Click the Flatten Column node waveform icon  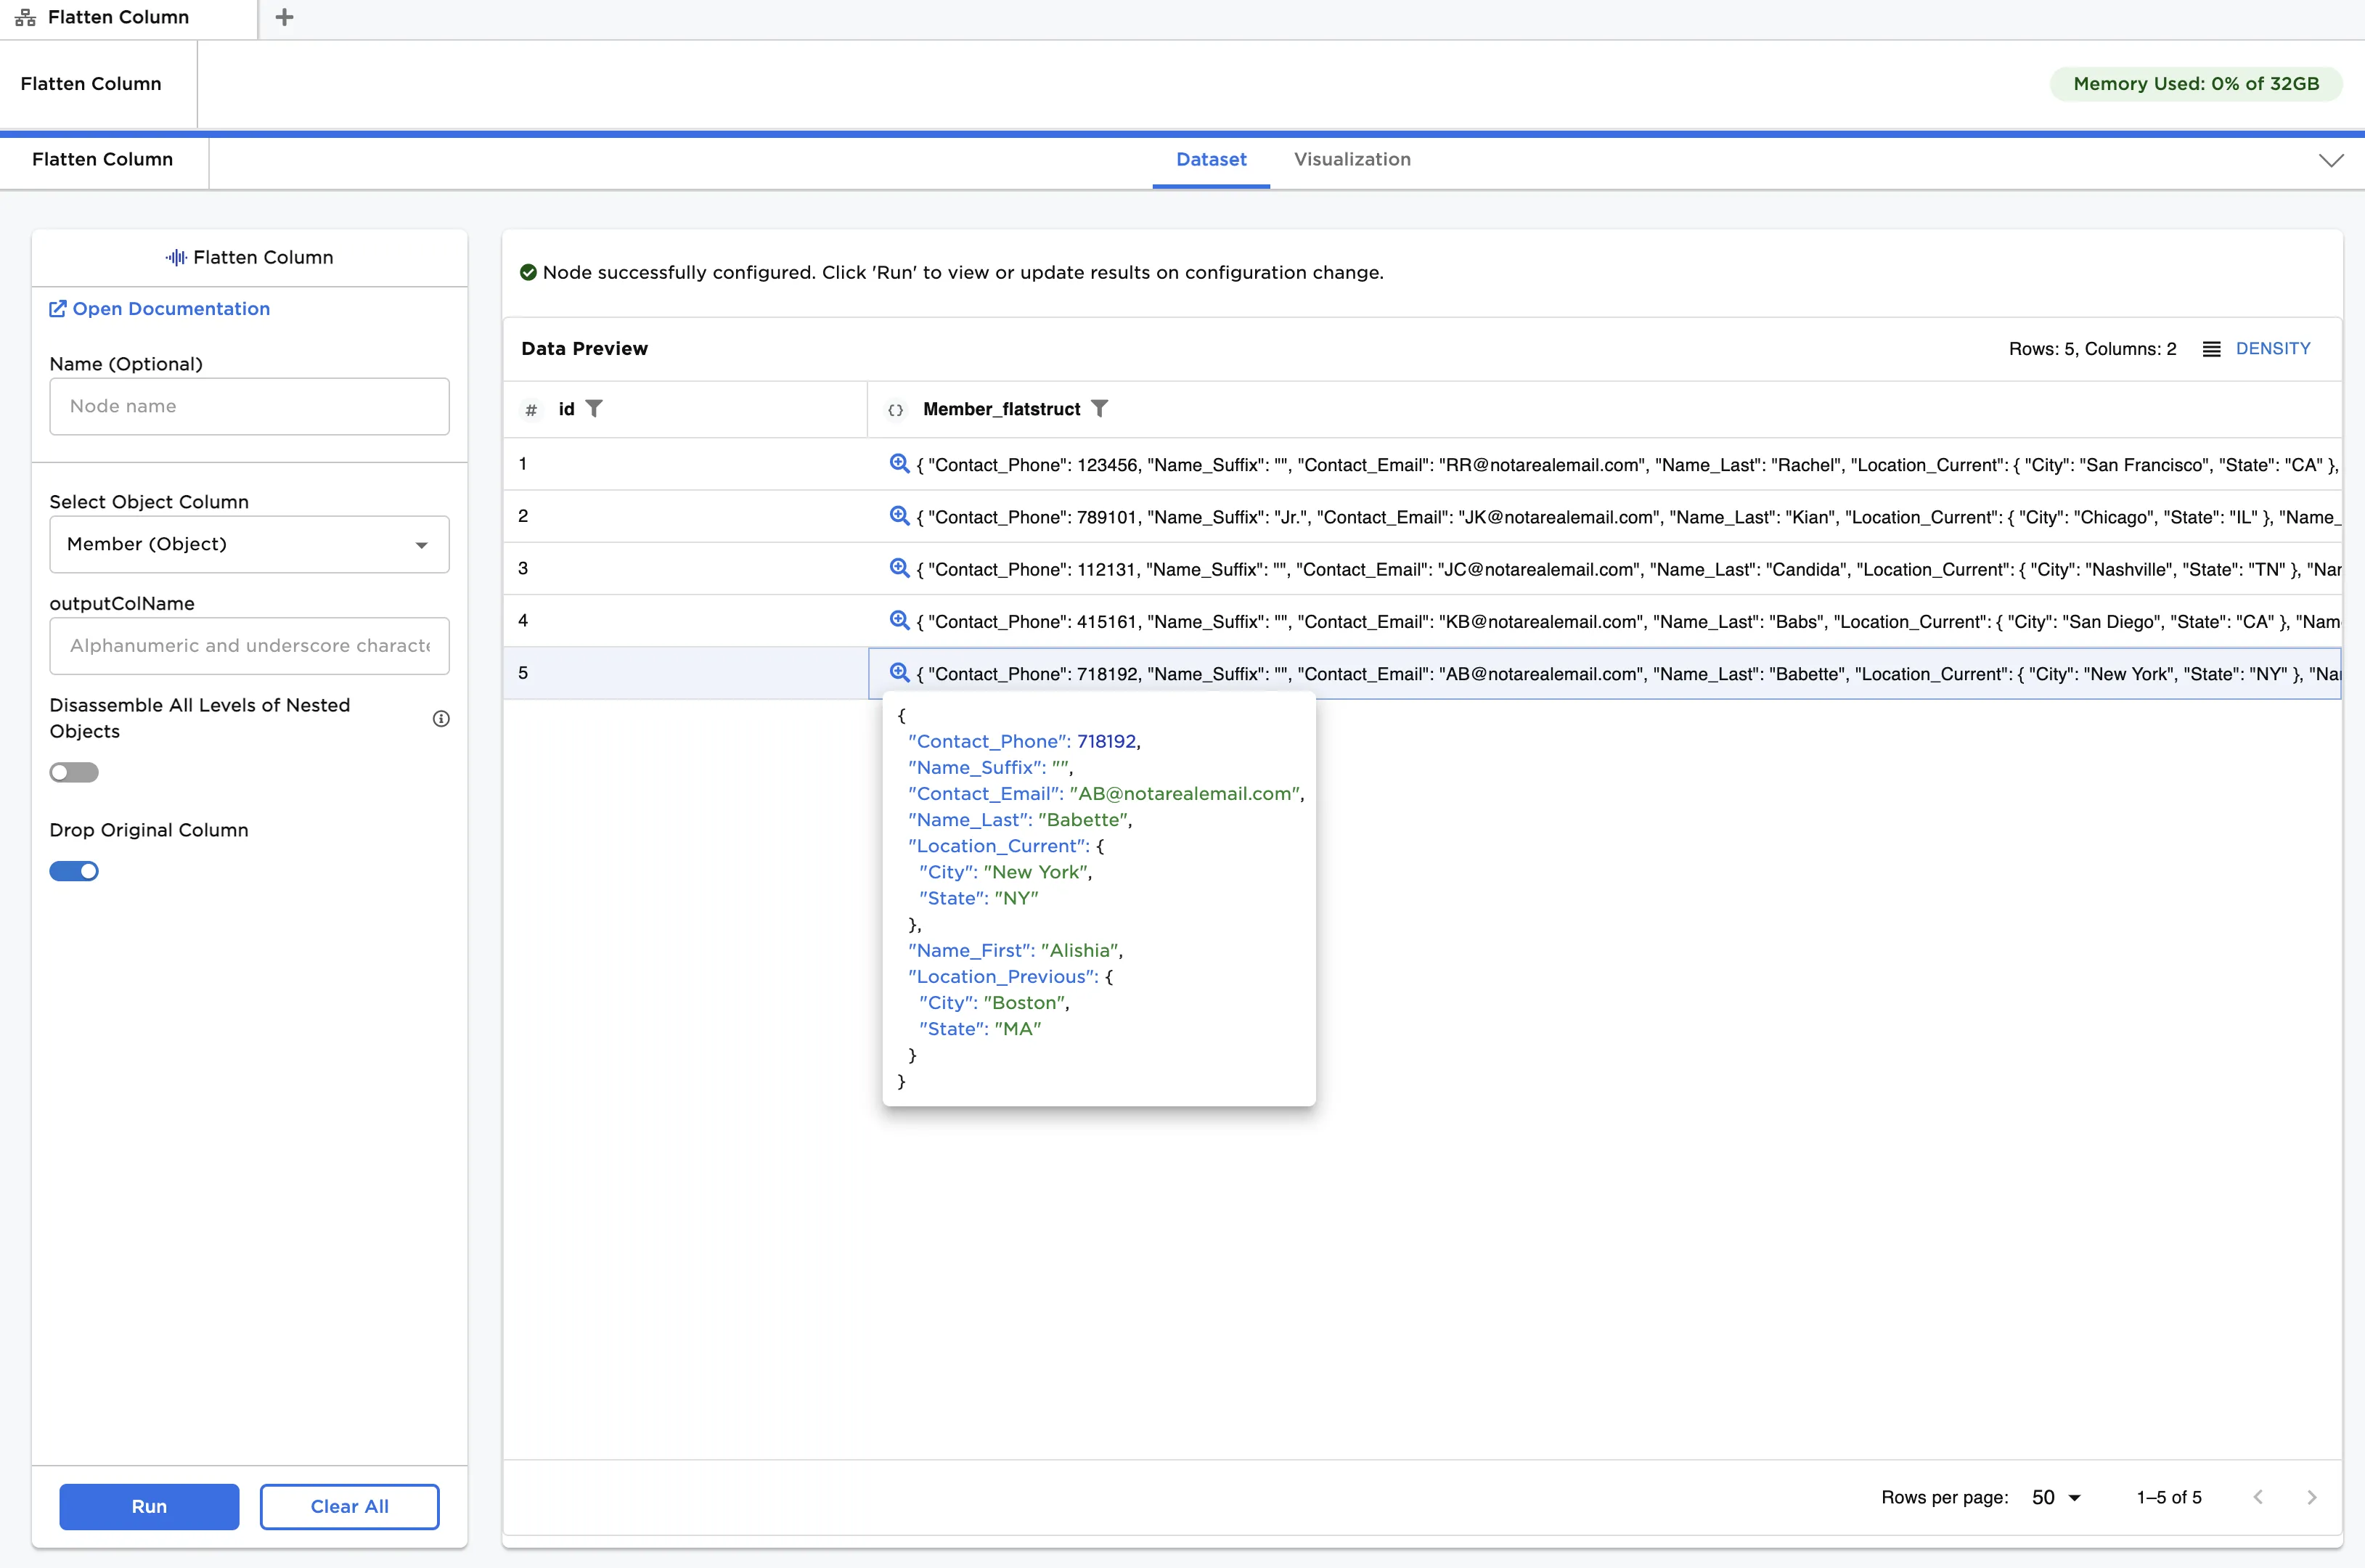176,257
